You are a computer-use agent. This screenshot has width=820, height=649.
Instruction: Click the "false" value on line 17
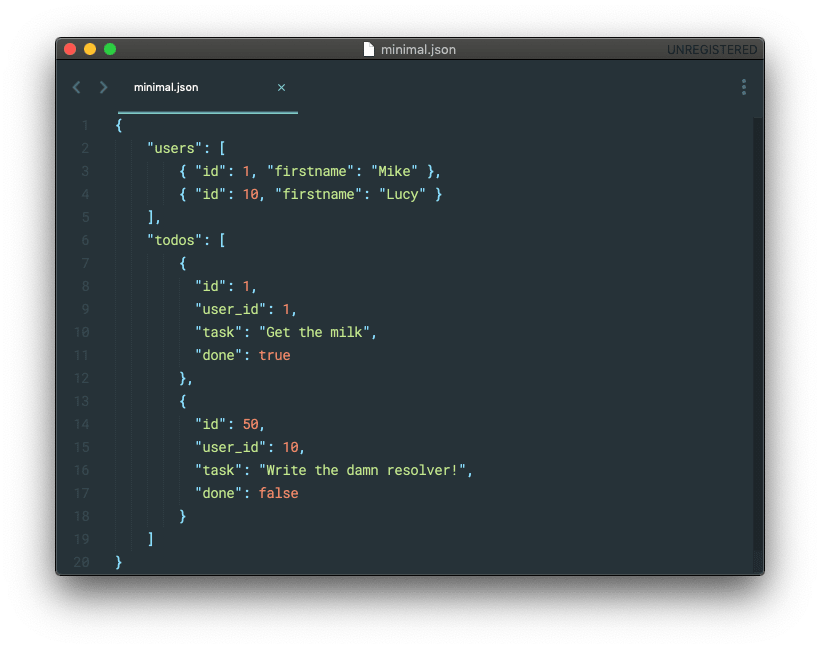278,493
